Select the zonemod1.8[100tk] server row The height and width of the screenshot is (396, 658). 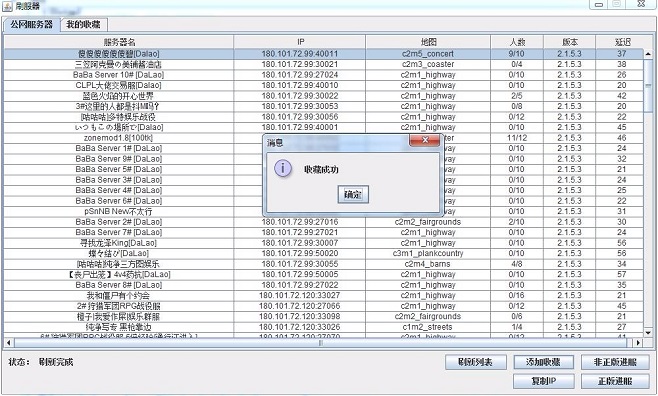[x=324, y=138]
